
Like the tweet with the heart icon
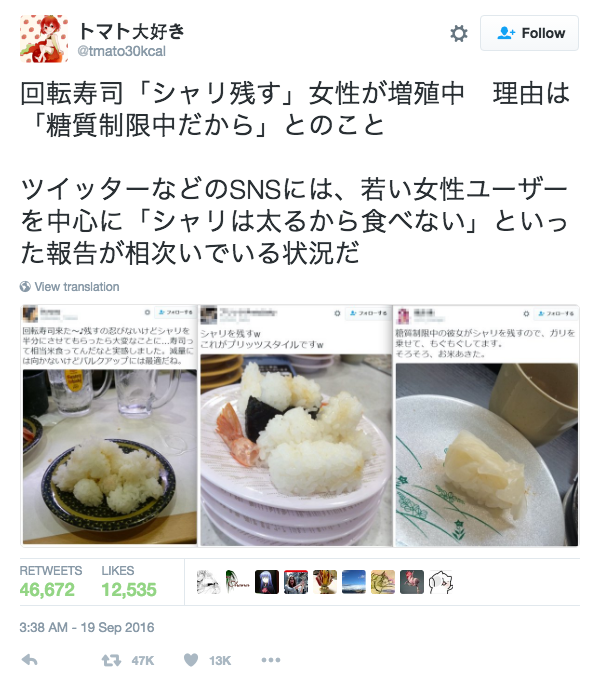pyautogui.click(x=191, y=660)
